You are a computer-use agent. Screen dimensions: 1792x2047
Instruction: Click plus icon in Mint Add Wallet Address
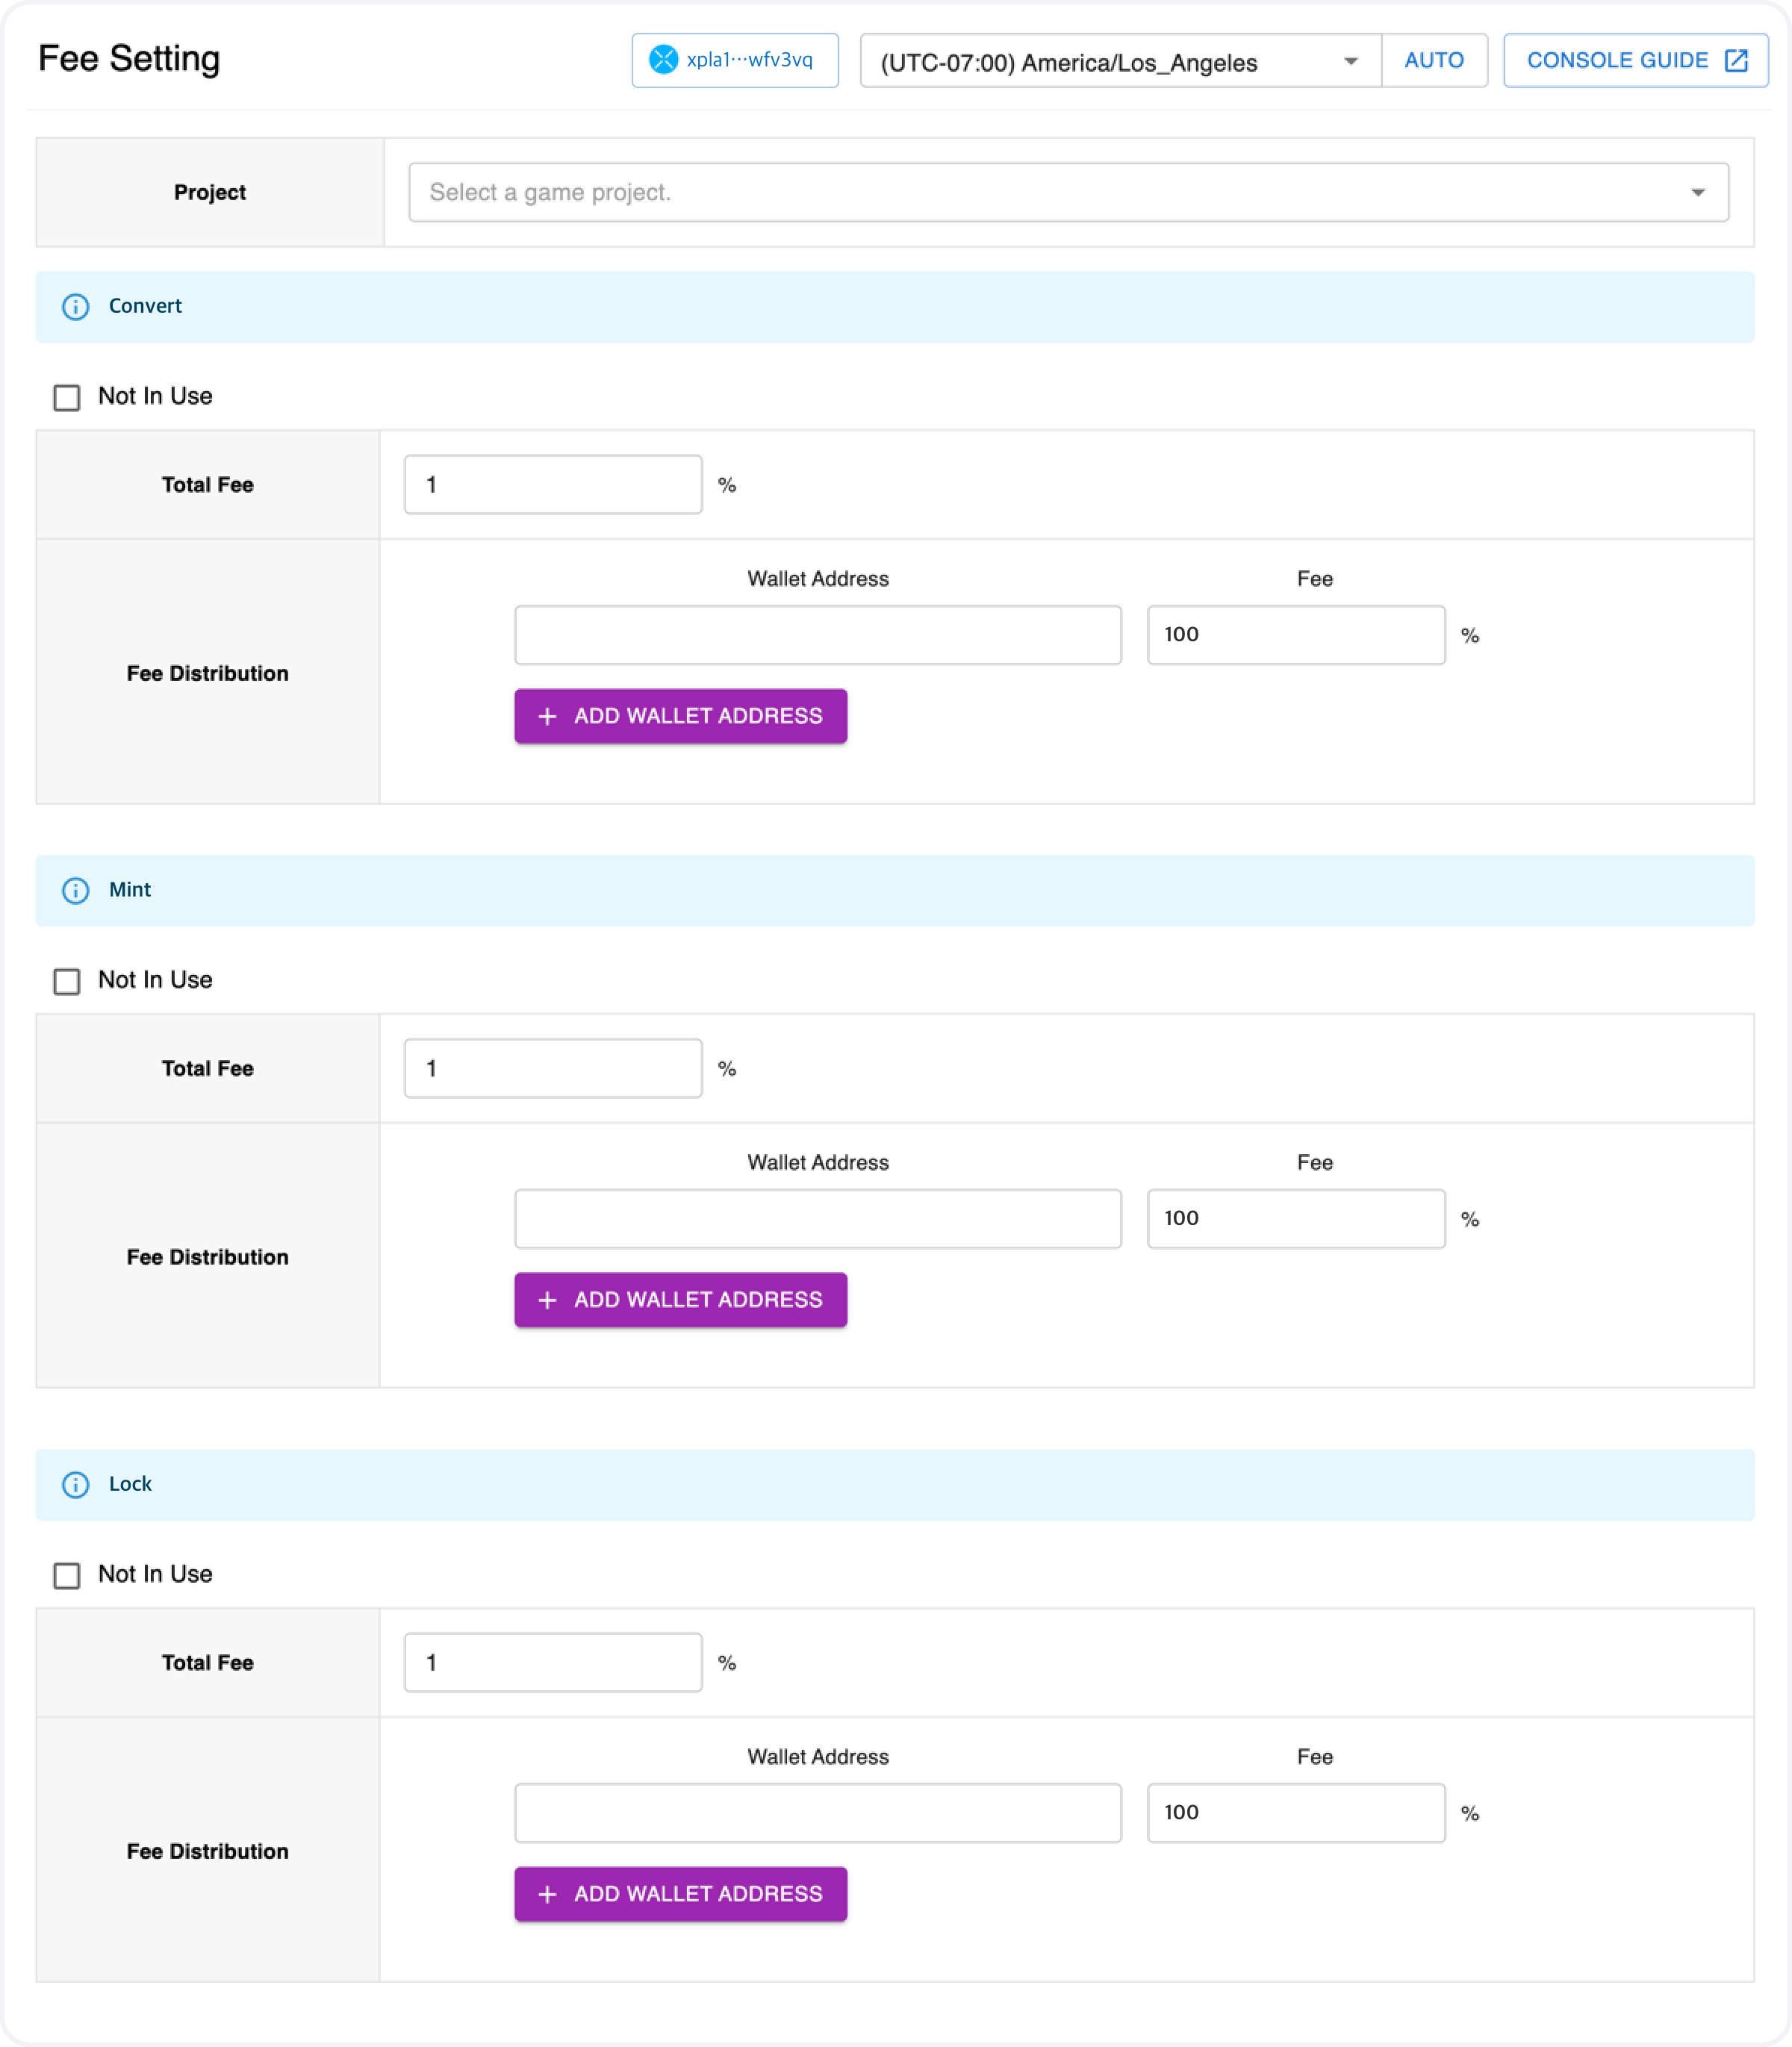pos(547,1300)
